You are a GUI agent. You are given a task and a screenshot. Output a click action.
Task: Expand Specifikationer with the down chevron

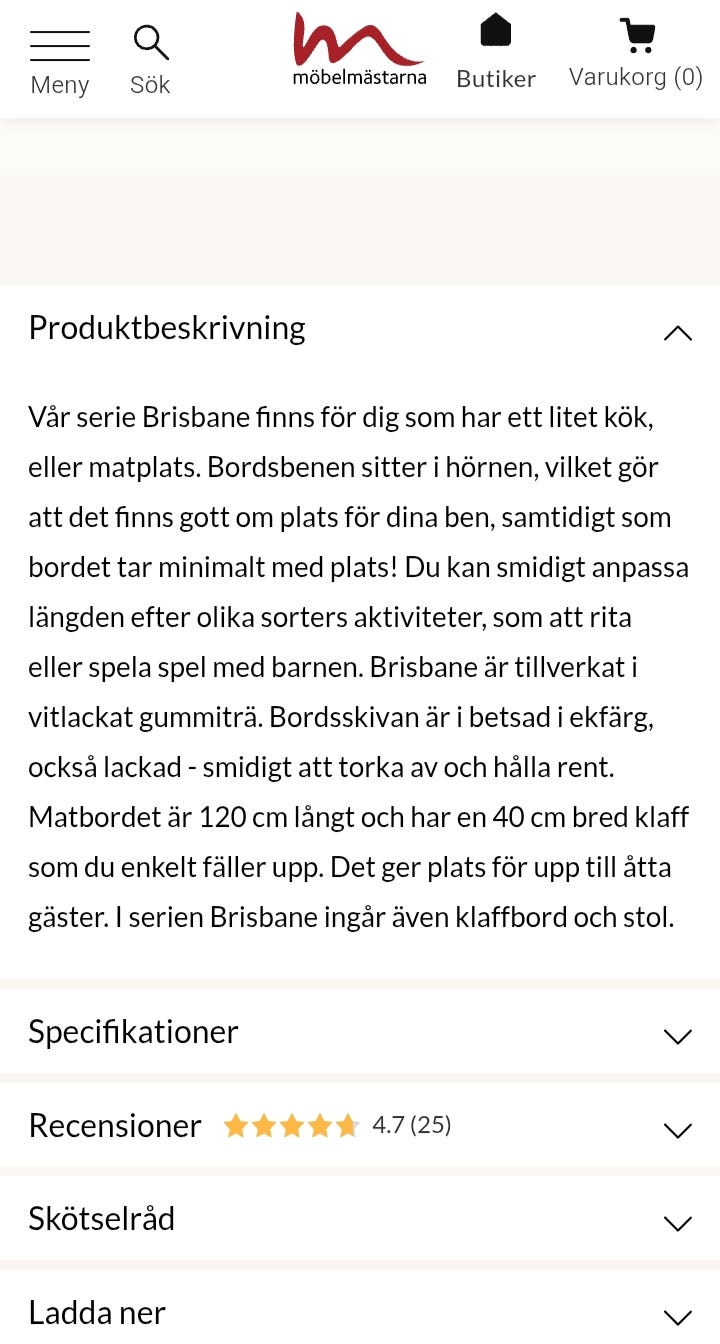[x=677, y=1036]
